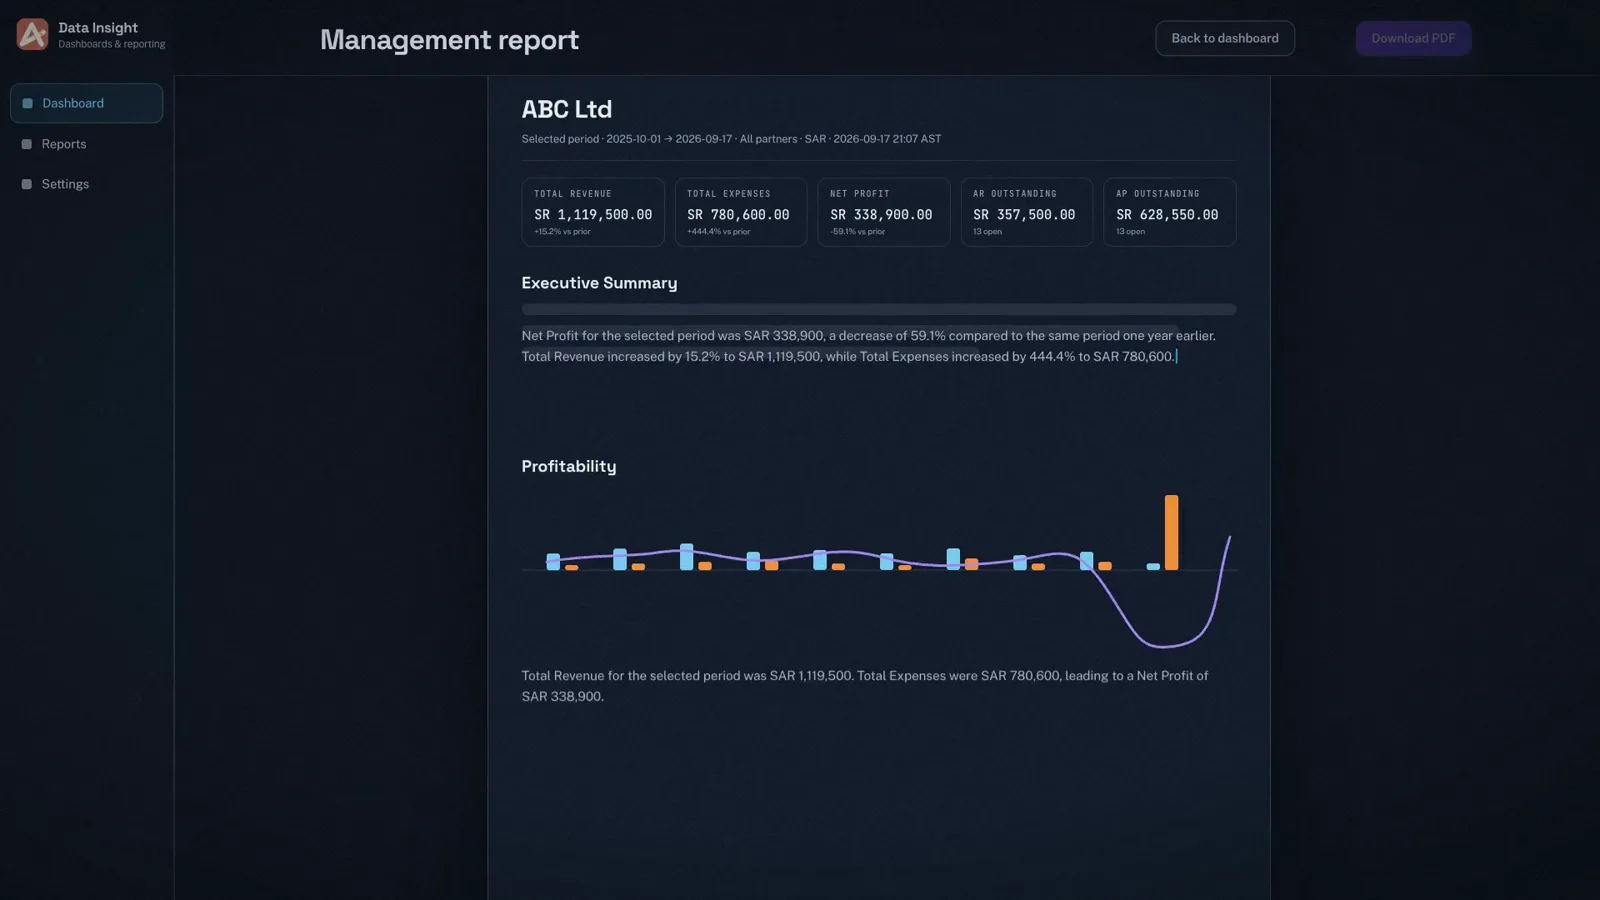Select the Total Expenses KPI card

741,212
